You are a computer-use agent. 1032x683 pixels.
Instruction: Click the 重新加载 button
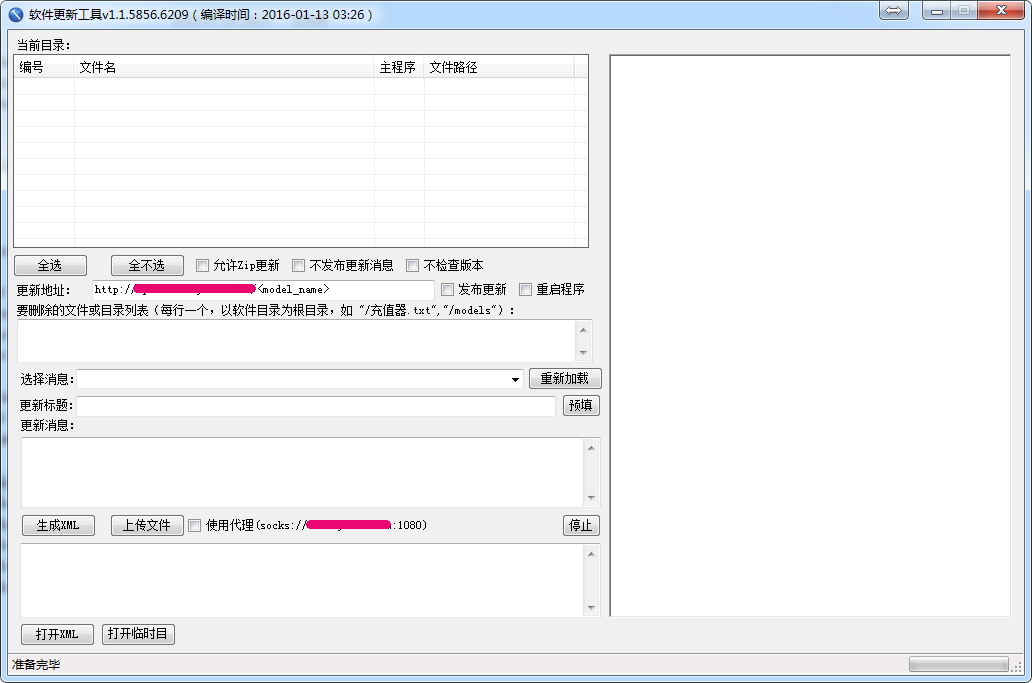click(x=565, y=379)
